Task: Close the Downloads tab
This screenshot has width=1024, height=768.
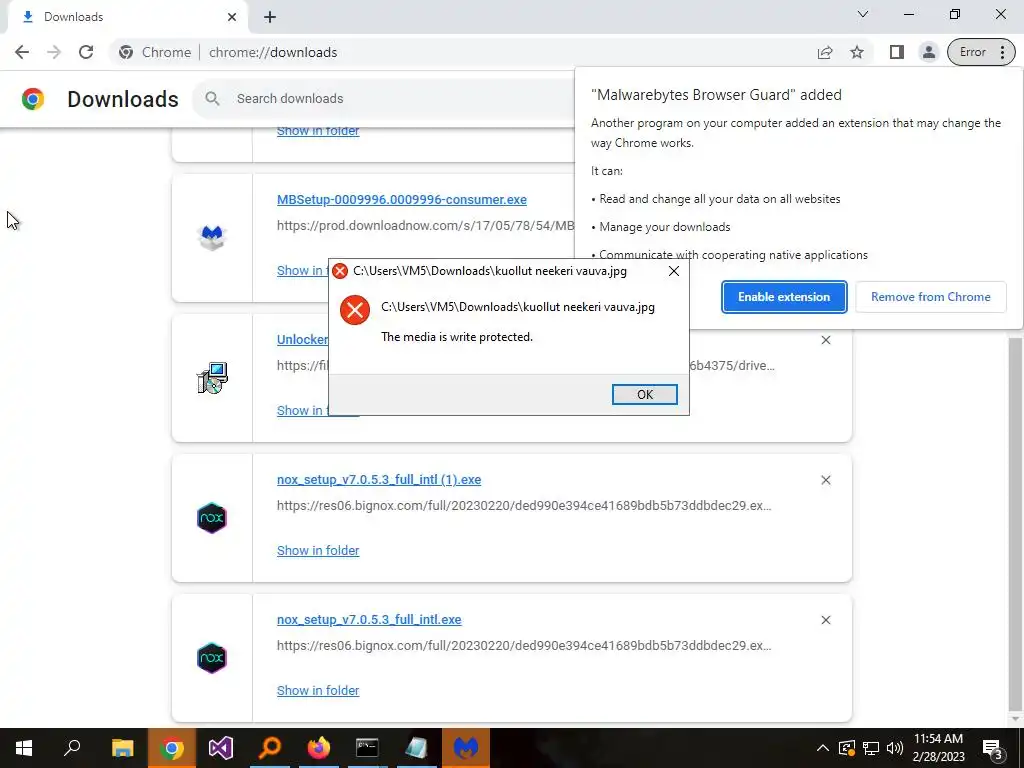Action: pos(232,17)
